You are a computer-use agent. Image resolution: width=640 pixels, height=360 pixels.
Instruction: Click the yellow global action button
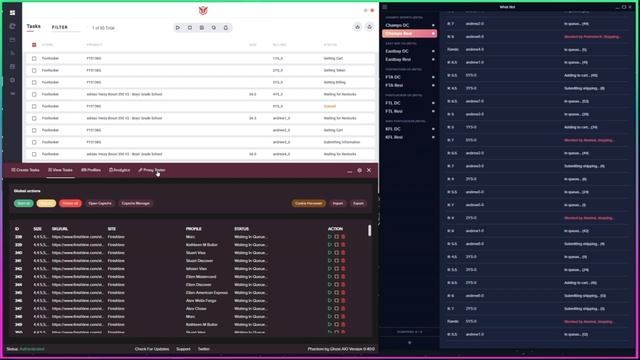click(46, 203)
